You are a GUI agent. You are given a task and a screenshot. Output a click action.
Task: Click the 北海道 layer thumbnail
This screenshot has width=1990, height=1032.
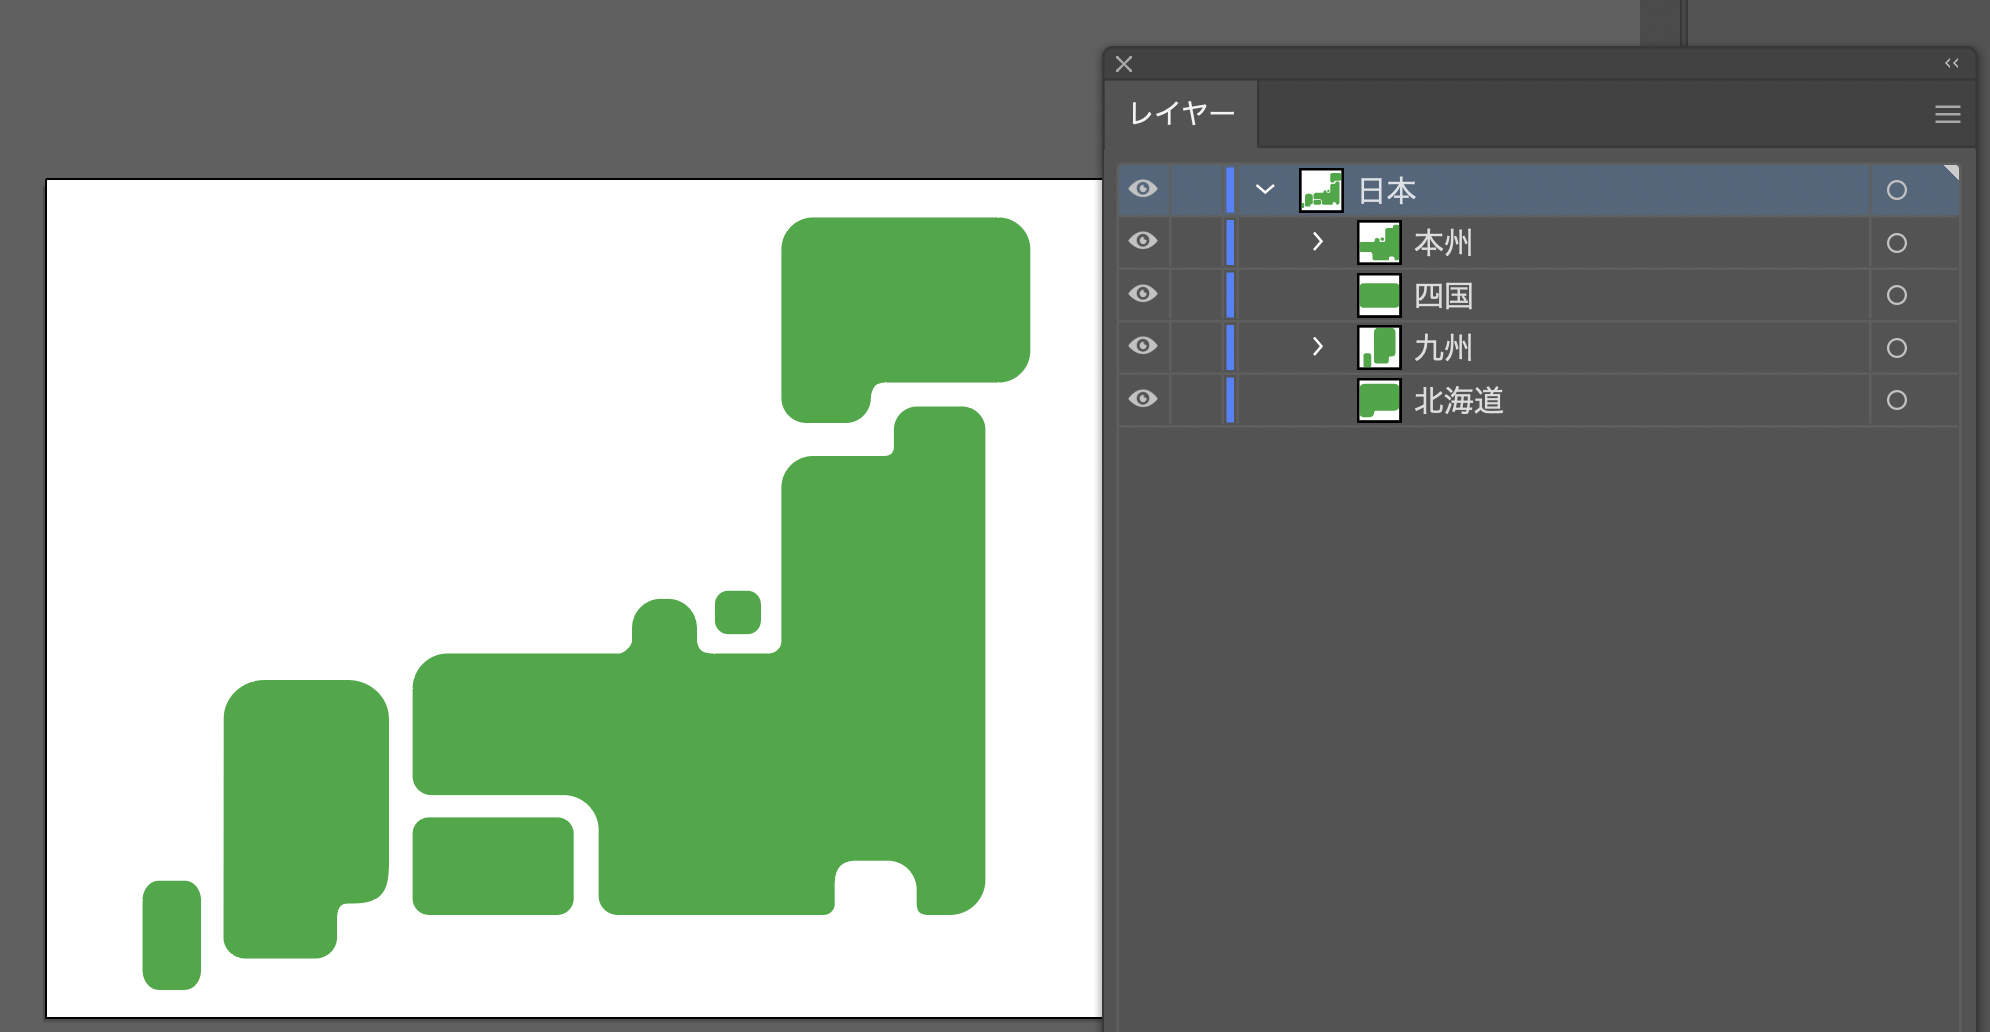(x=1379, y=399)
